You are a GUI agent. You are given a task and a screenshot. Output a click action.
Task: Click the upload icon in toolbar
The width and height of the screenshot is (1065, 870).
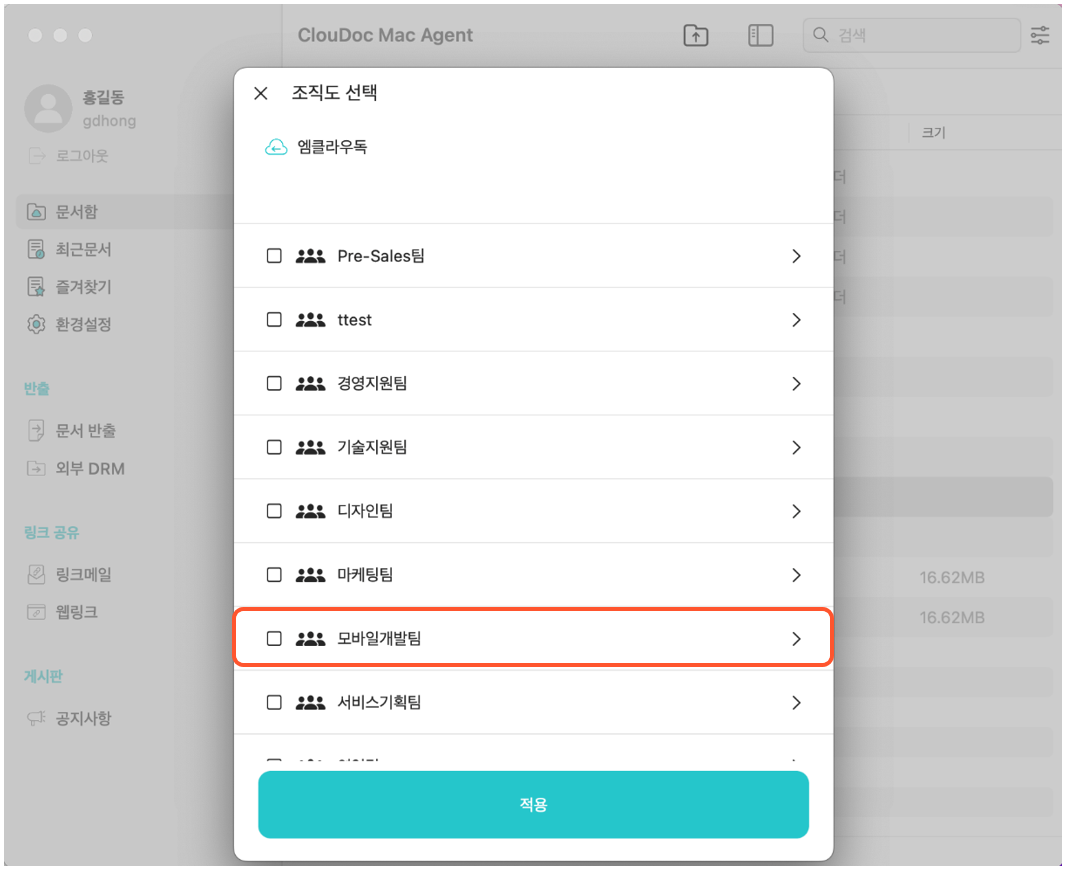point(696,35)
